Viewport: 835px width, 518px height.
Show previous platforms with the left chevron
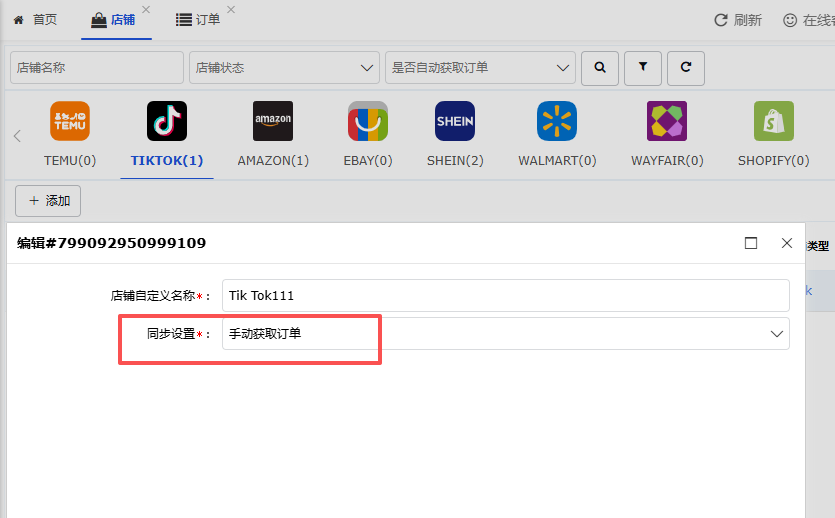point(18,136)
